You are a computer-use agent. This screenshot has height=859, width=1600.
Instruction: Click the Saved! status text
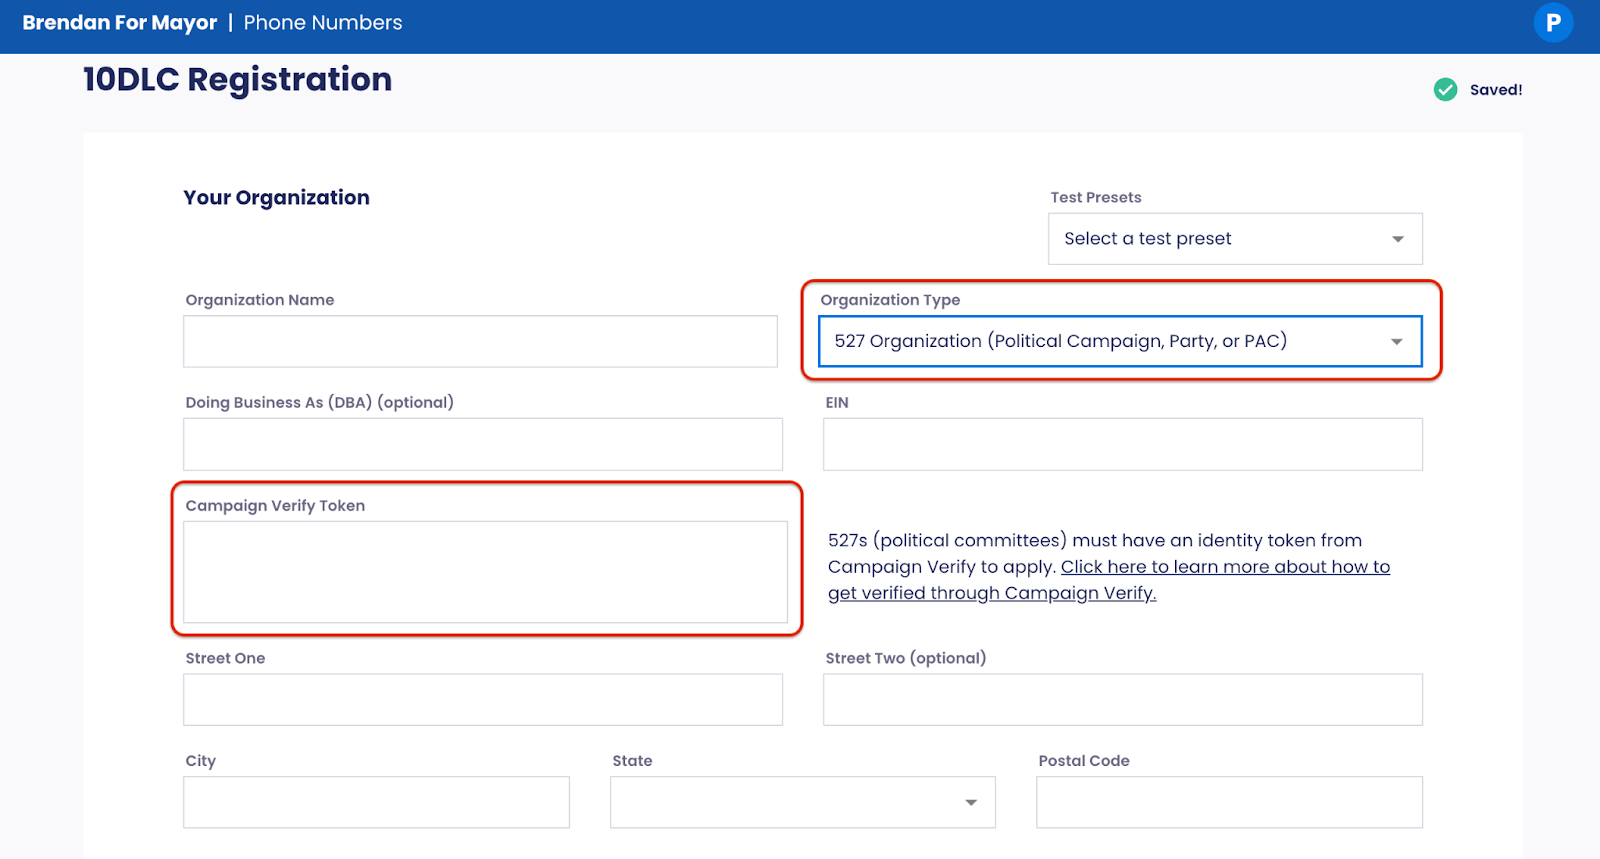(1496, 90)
